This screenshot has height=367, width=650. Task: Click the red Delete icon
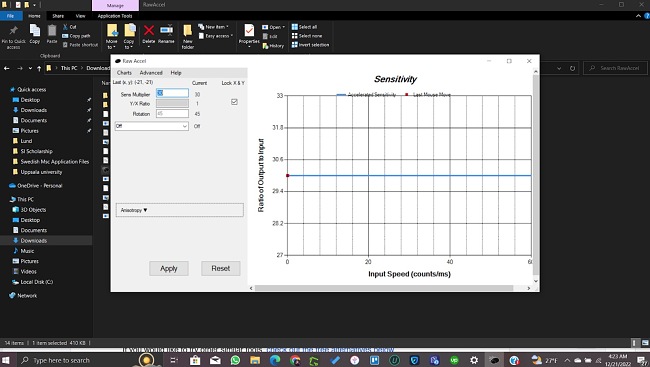[x=149, y=30]
